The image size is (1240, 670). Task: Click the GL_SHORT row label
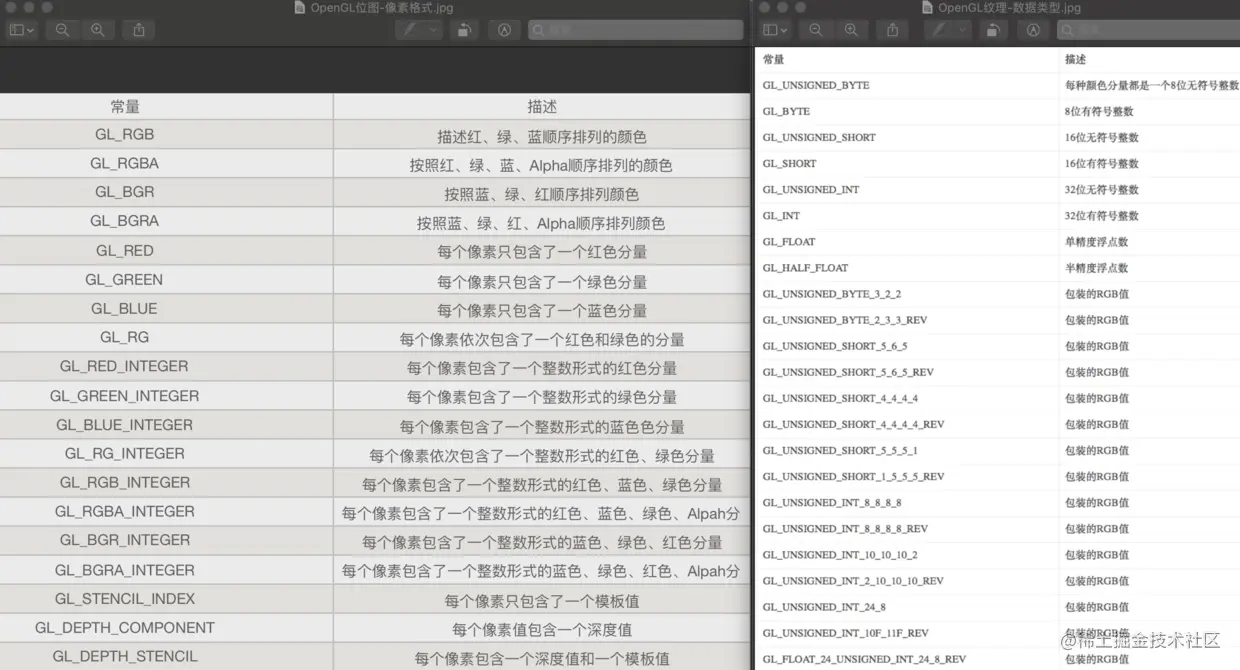(789, 164)
